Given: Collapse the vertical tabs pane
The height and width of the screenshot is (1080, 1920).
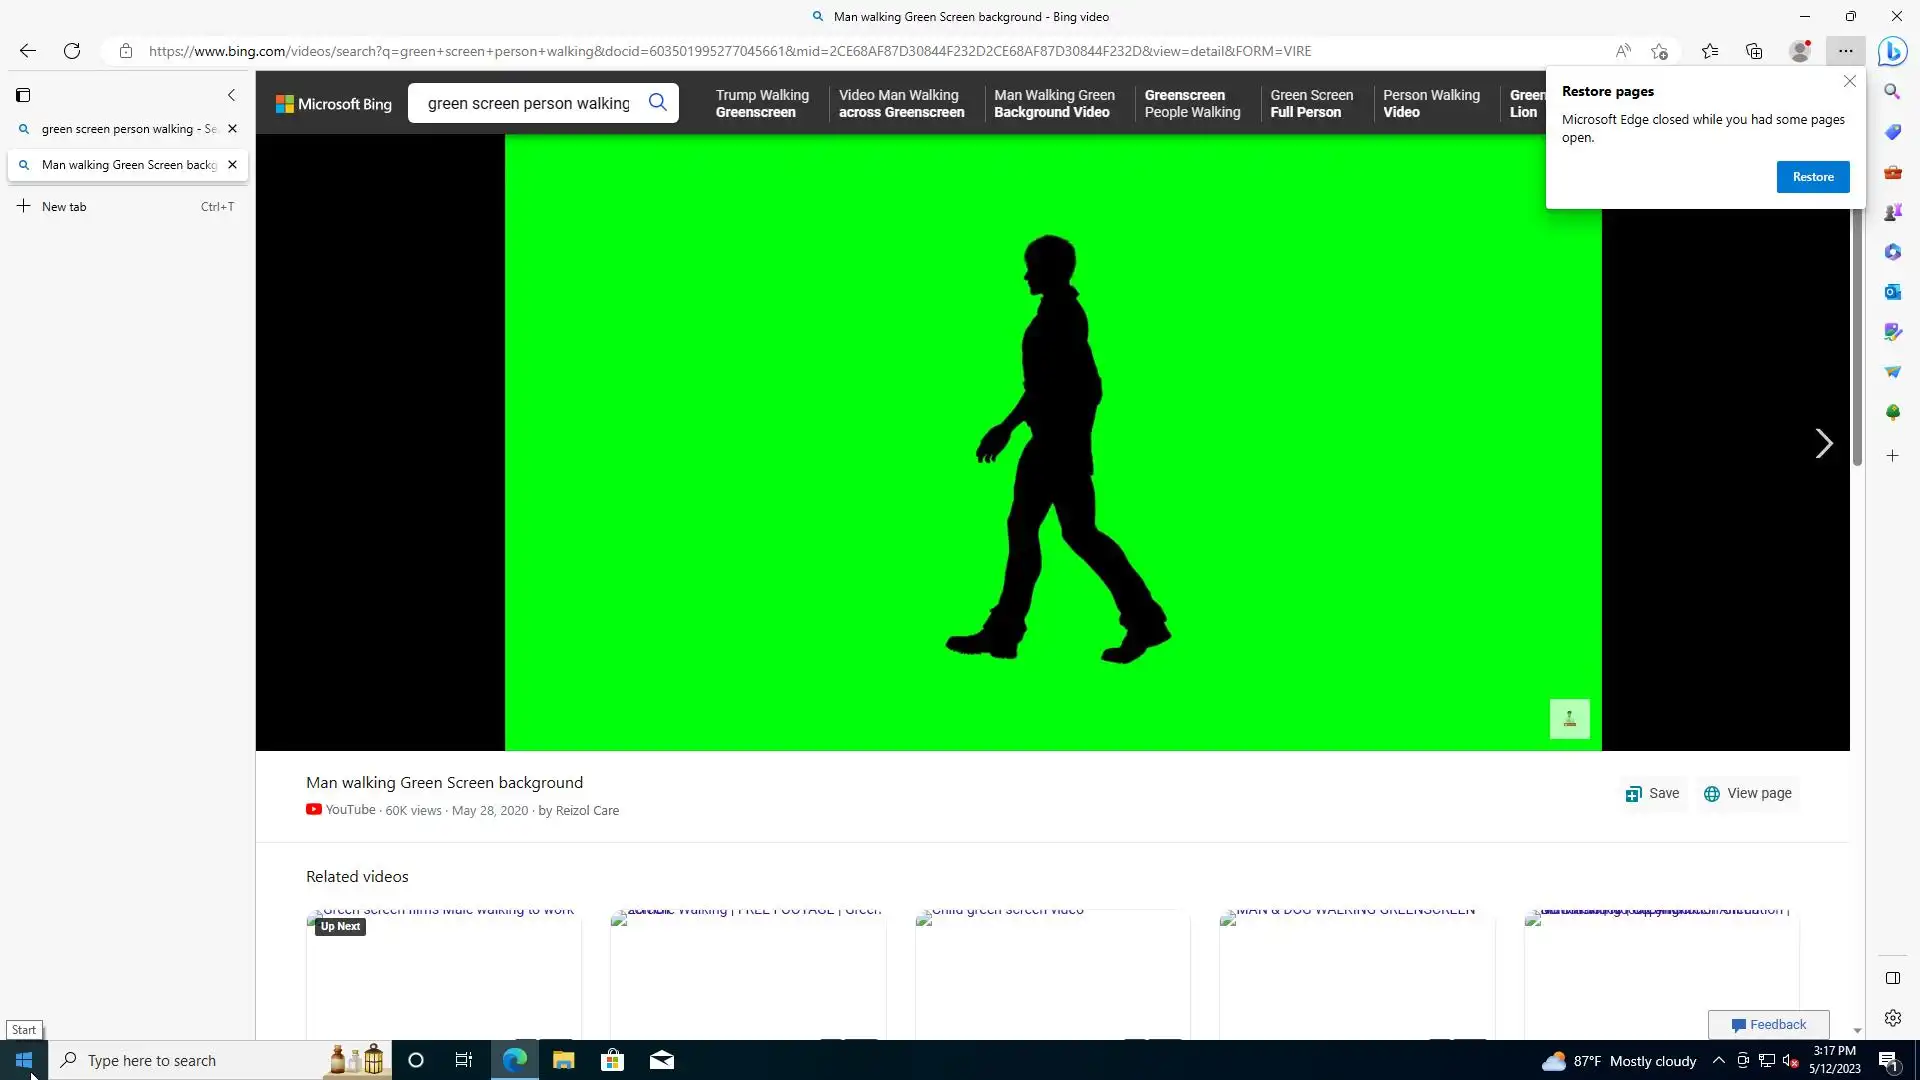Looking at the screenshot, I should point(231,95).
